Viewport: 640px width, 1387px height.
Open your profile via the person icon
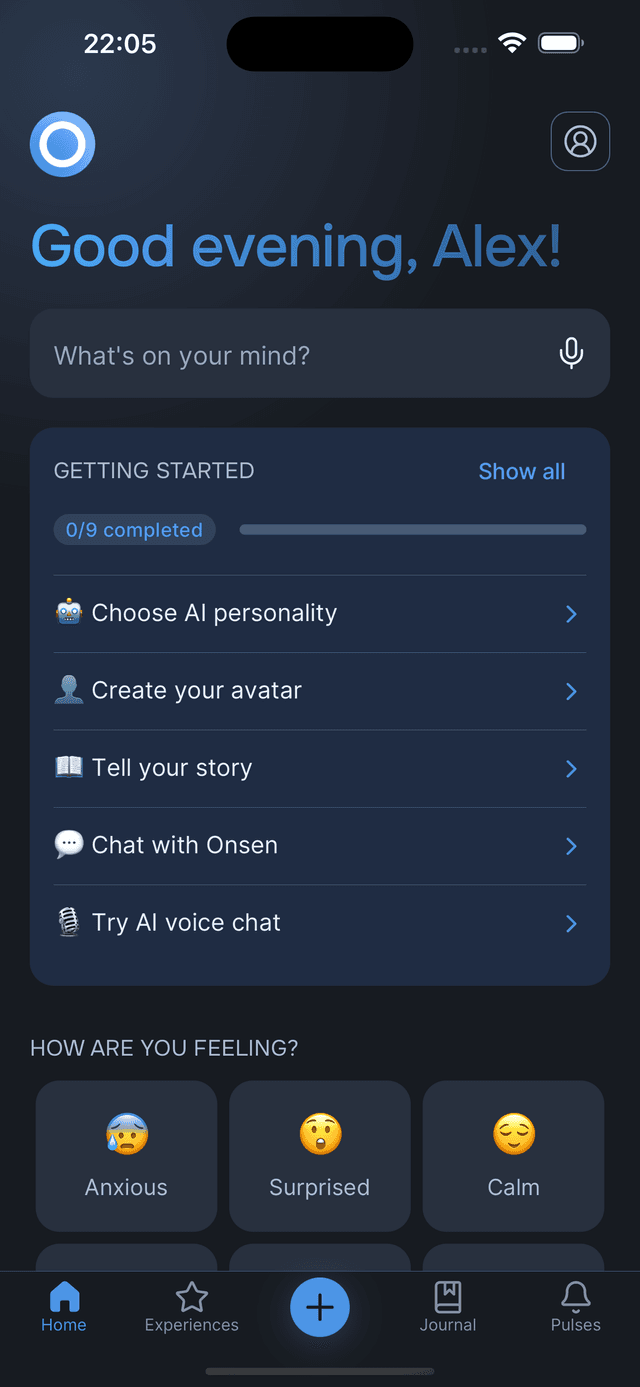(580, 141)
